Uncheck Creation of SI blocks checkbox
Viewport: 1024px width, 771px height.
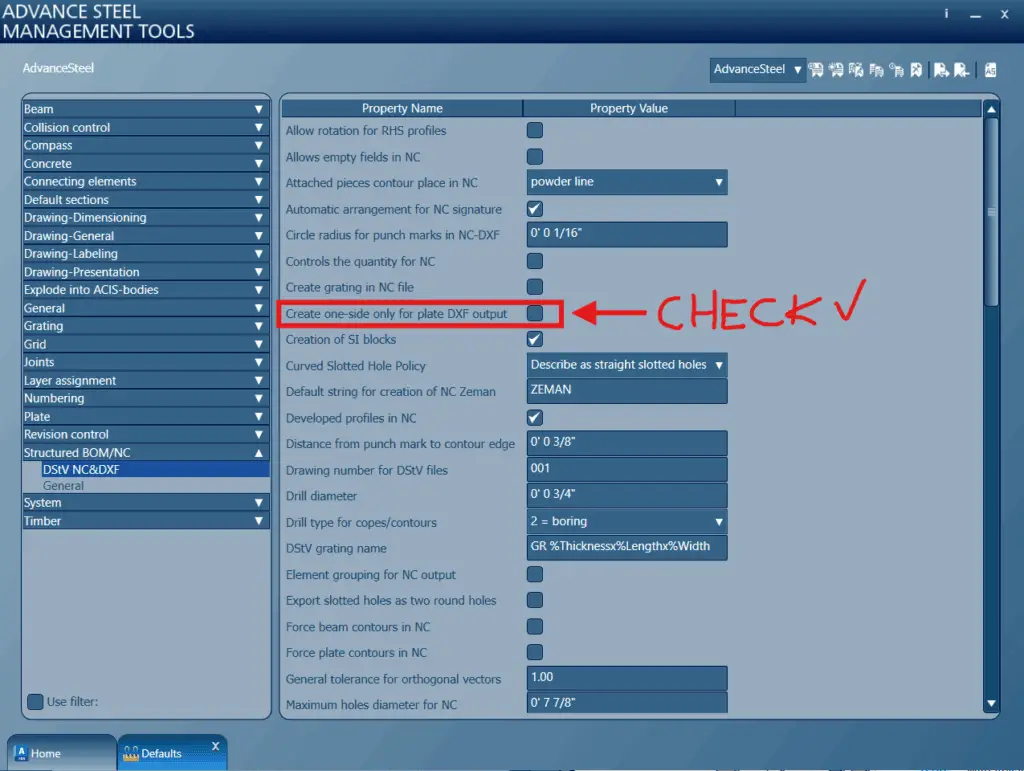(535, 339)
